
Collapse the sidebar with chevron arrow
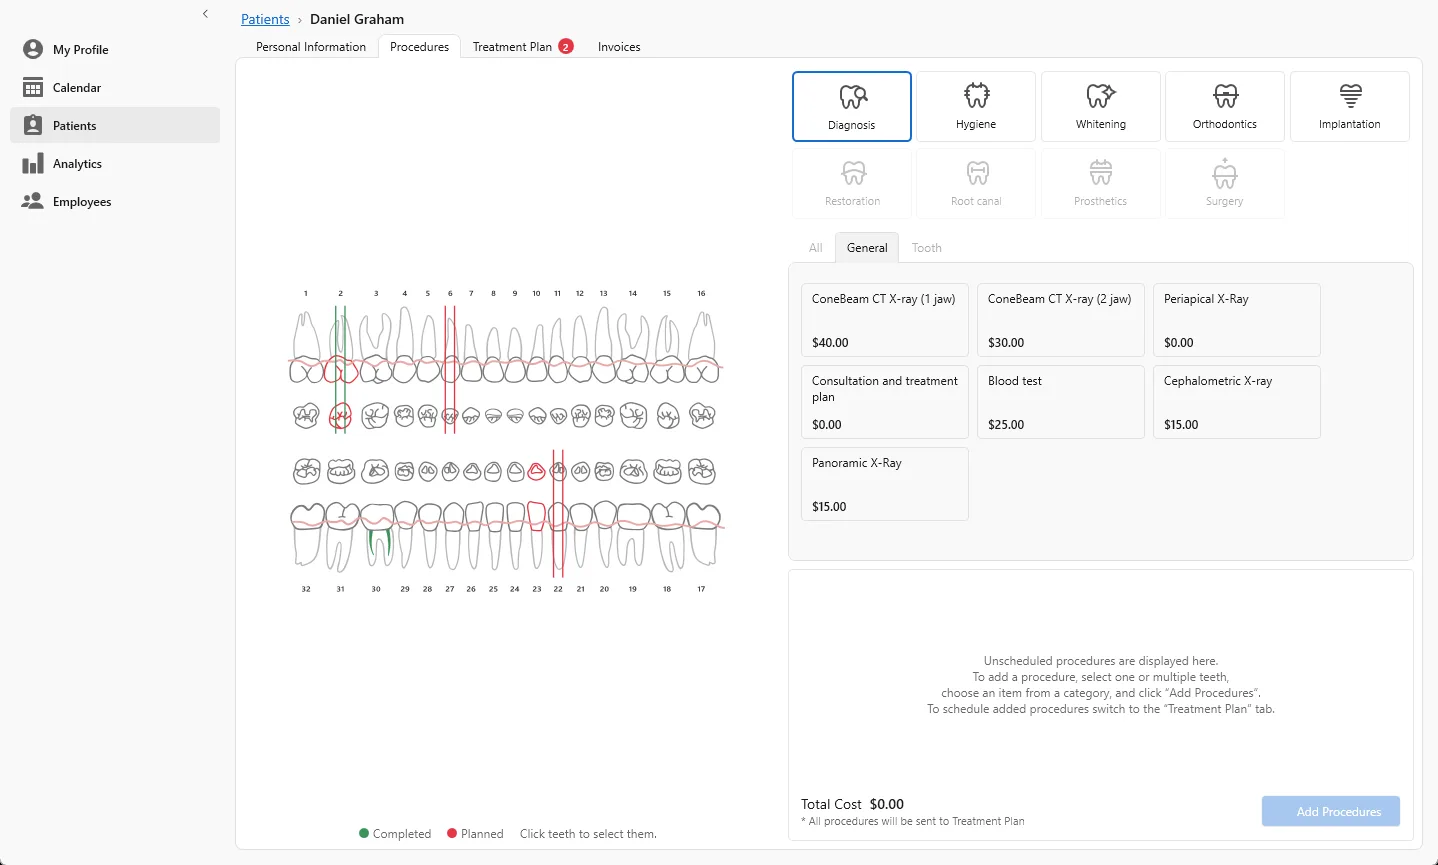(205, 14)
